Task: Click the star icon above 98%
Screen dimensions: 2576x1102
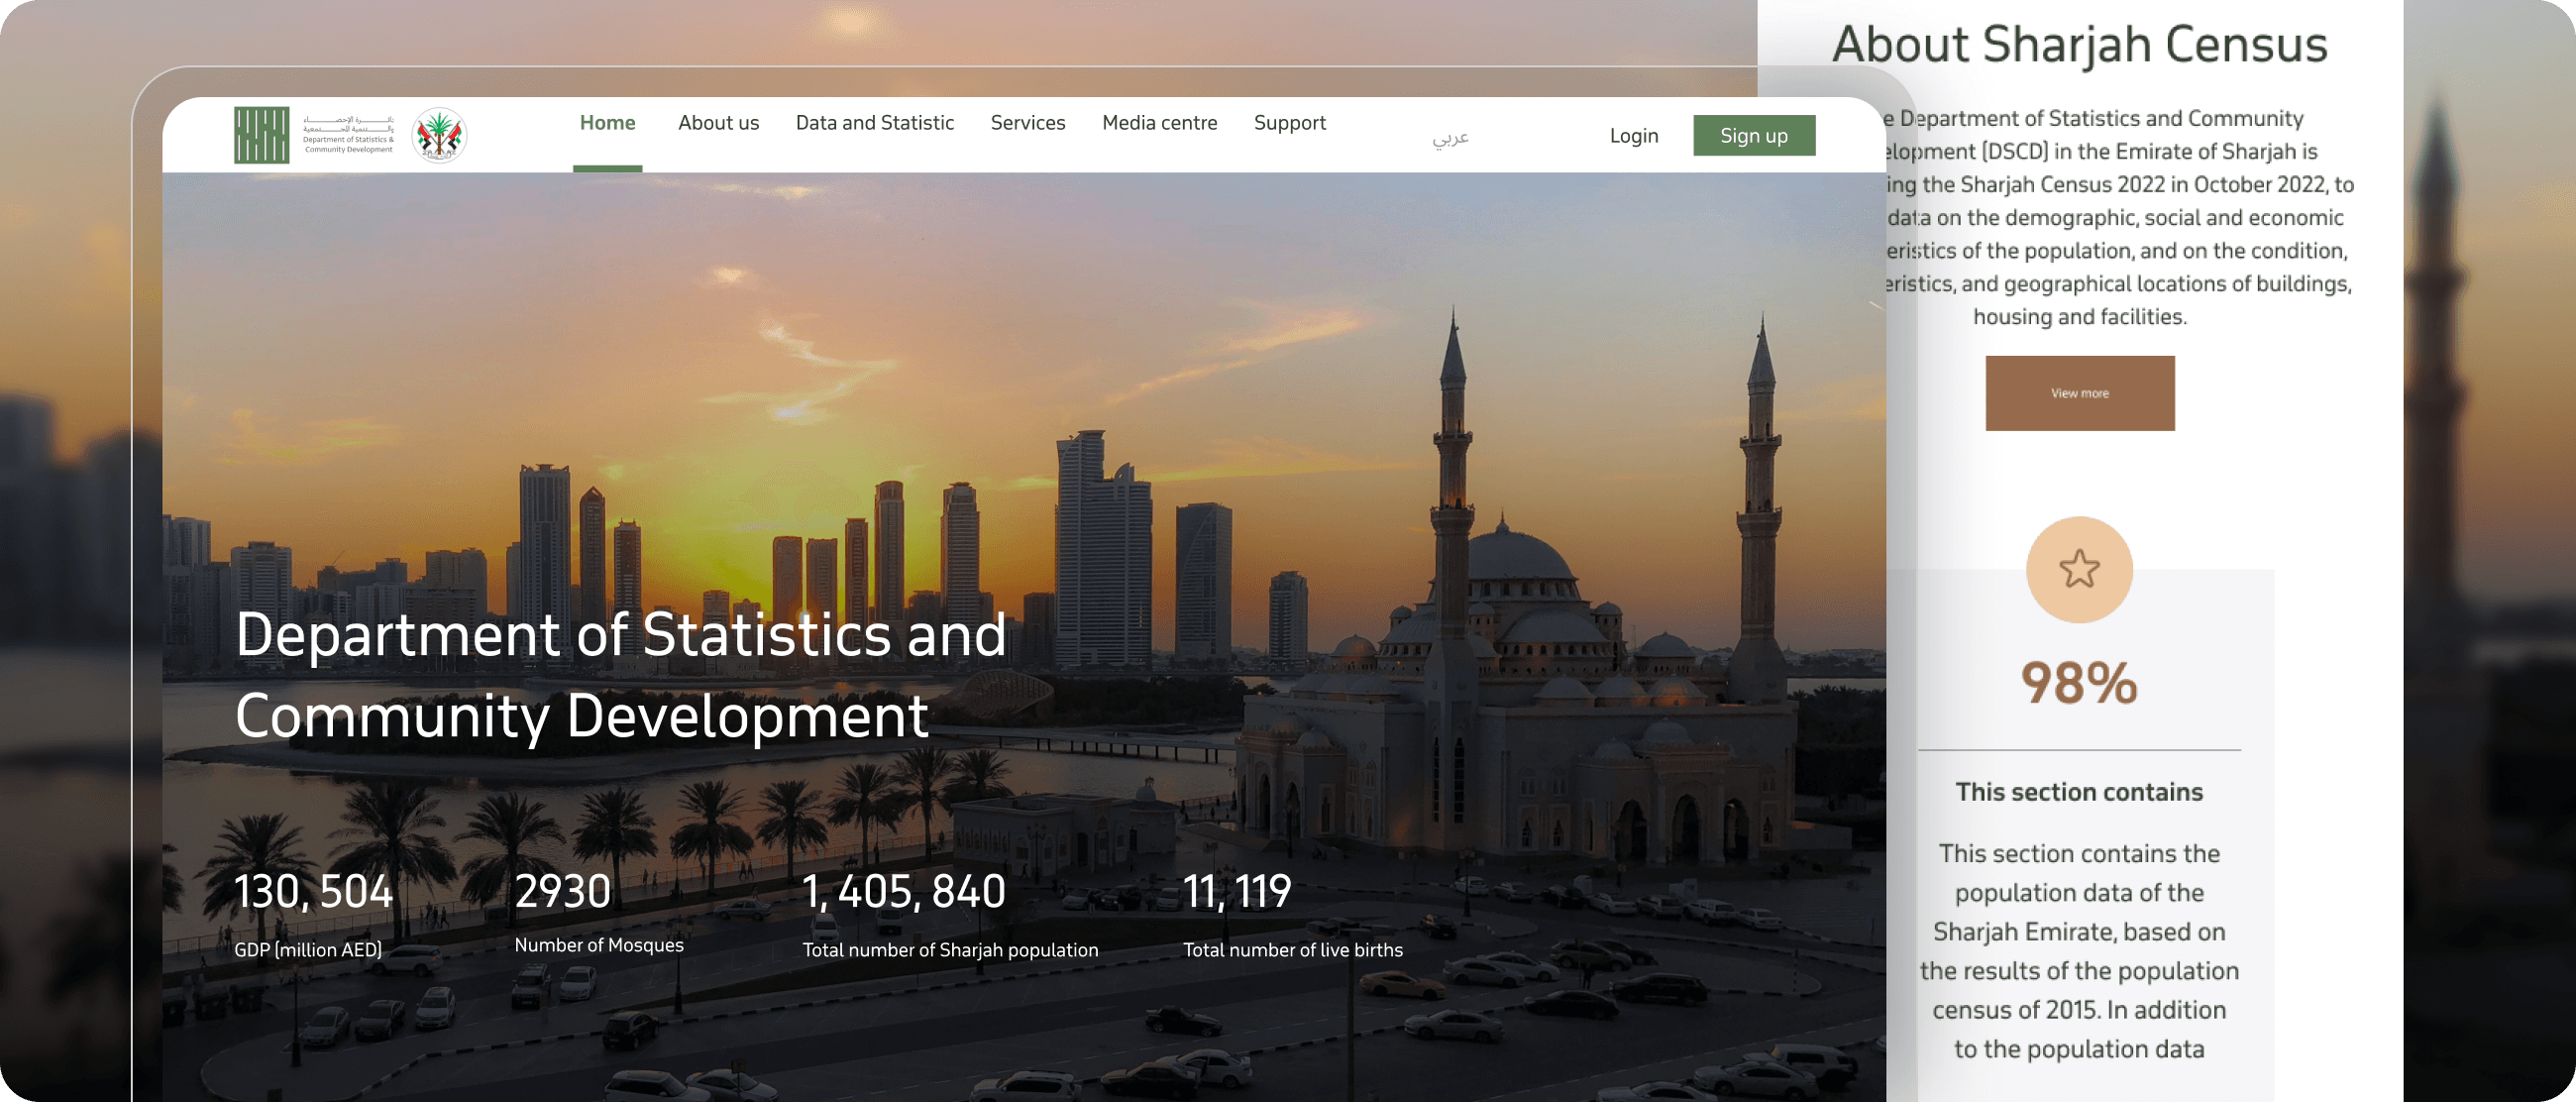Action: [x=2079, y=569]
